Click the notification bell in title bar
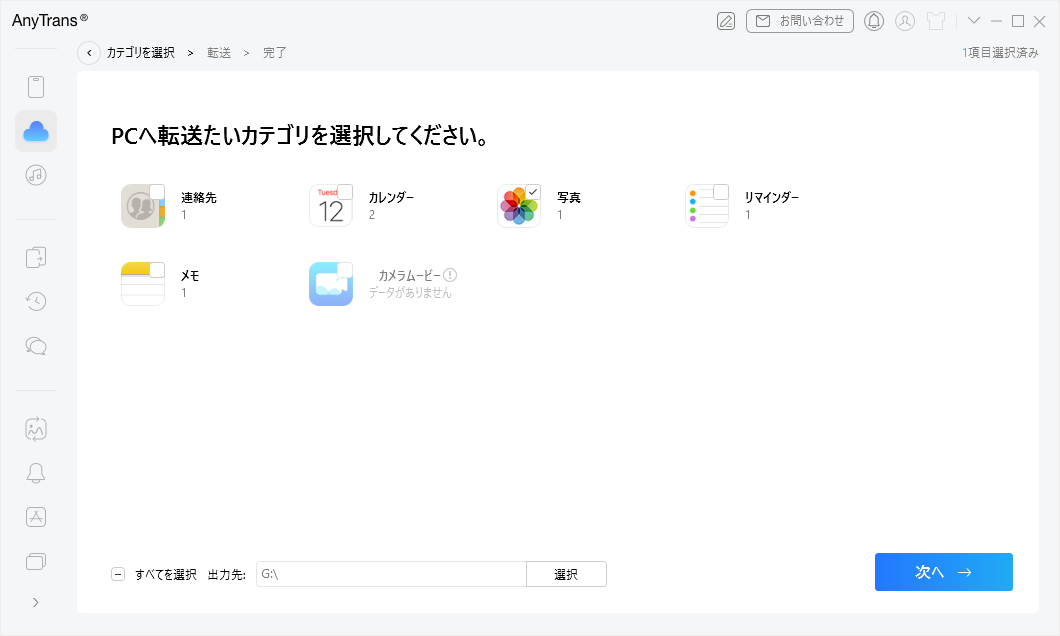The height and width of the screenshot is (636, 1060). [x=874, y=21]
